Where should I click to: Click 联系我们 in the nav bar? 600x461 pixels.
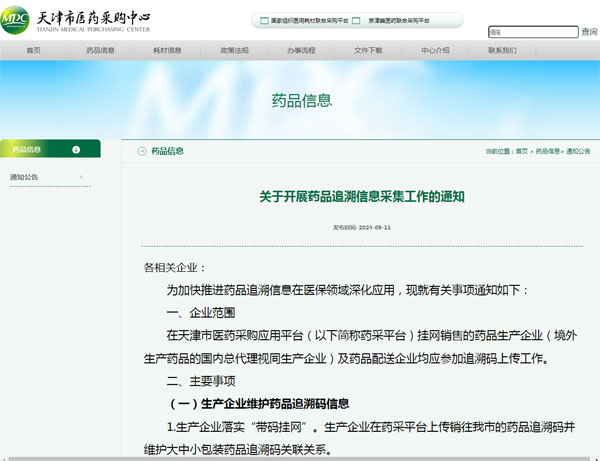pyautogui.click(x=502, y=50)
